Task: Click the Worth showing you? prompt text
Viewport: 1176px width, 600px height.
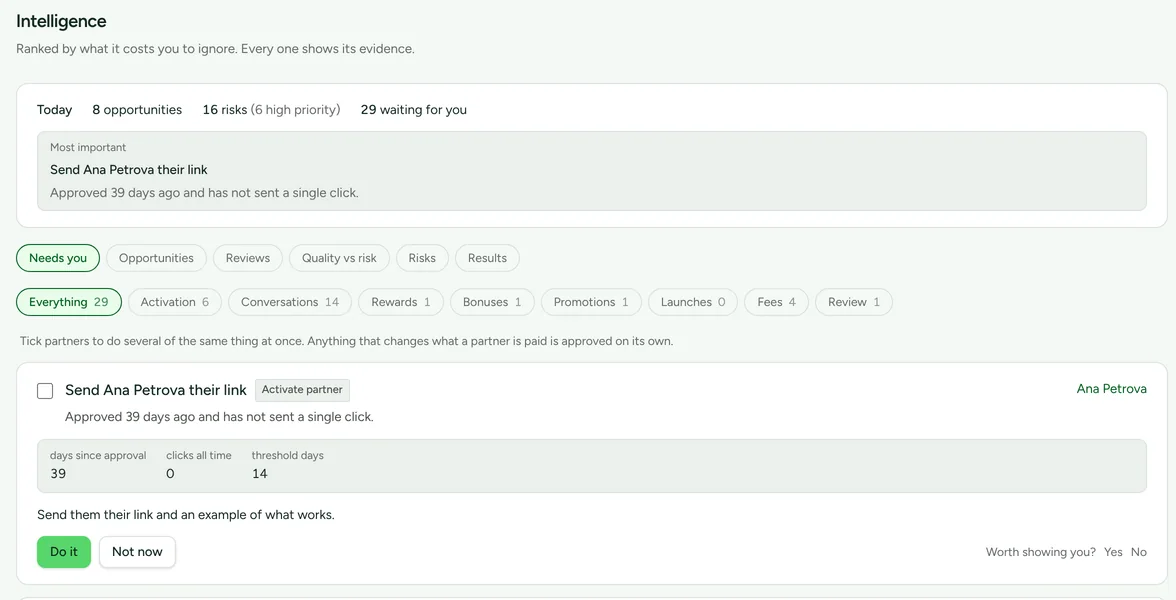Action: [x=1040, y=552]
